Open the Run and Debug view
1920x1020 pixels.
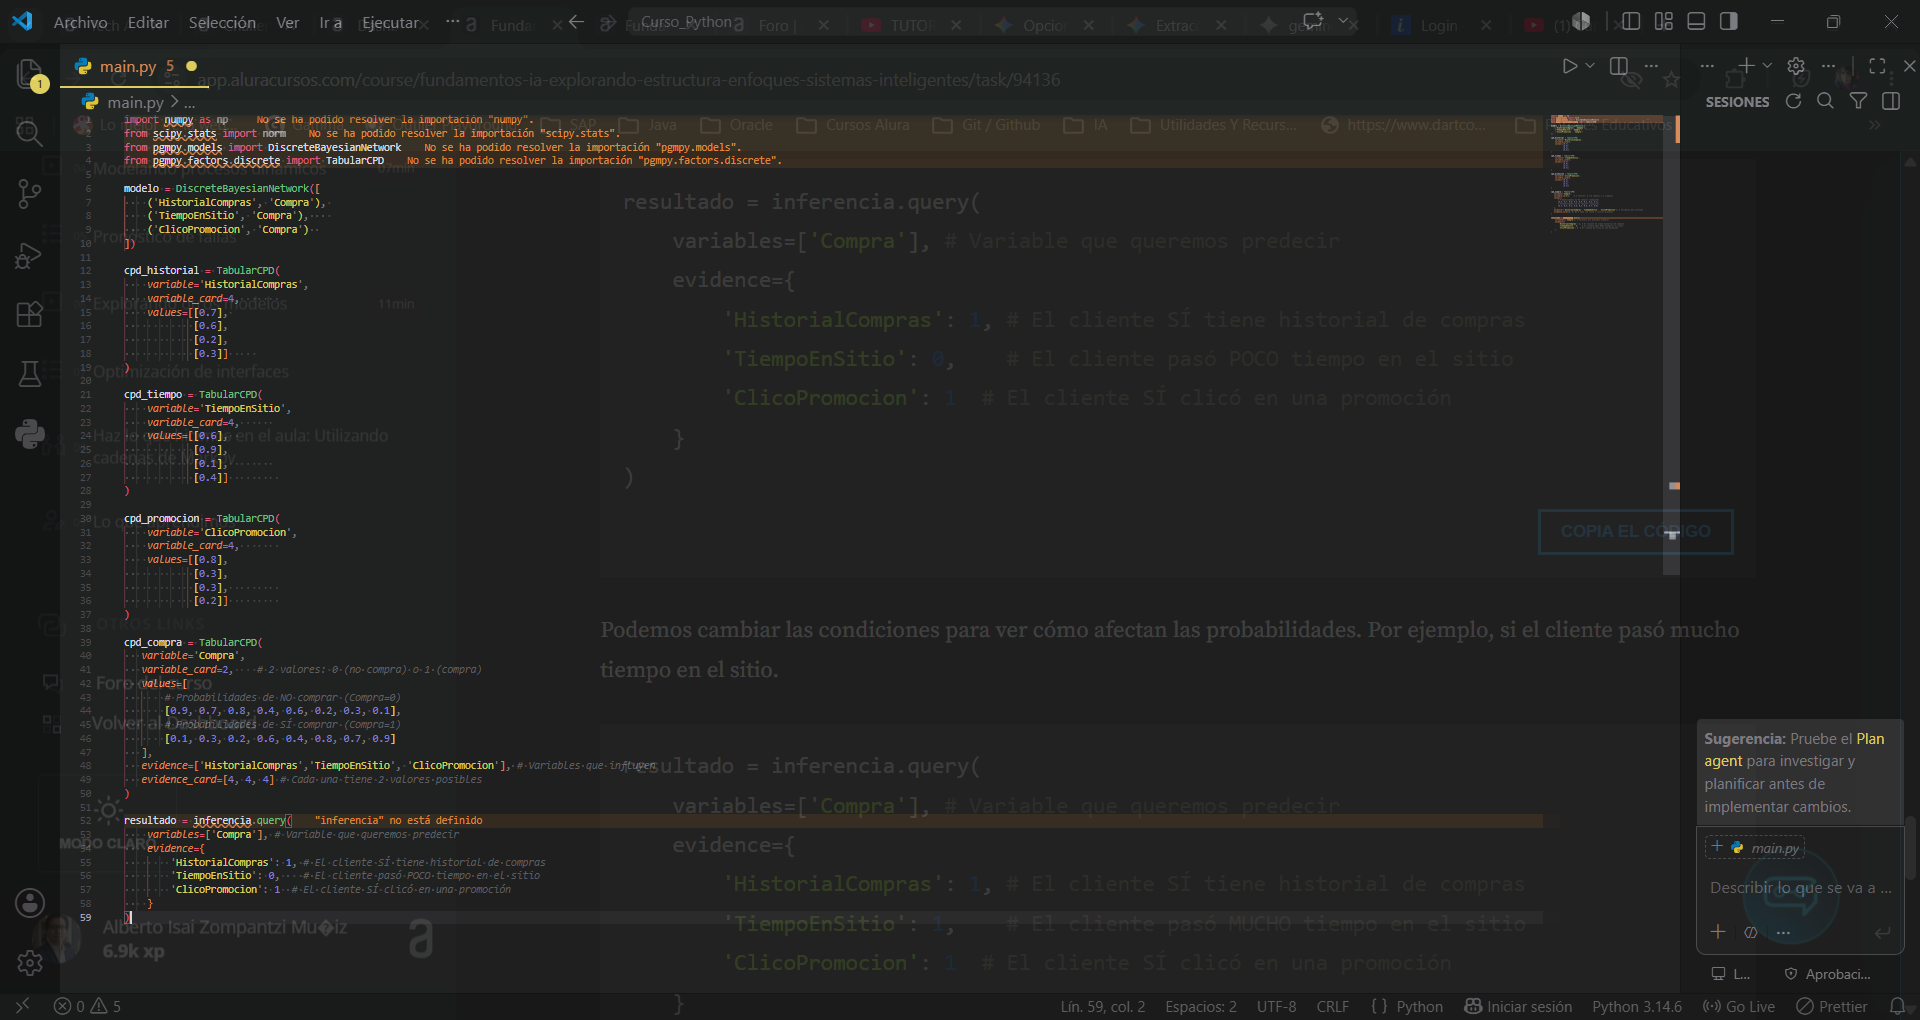[x=30, y=255]
